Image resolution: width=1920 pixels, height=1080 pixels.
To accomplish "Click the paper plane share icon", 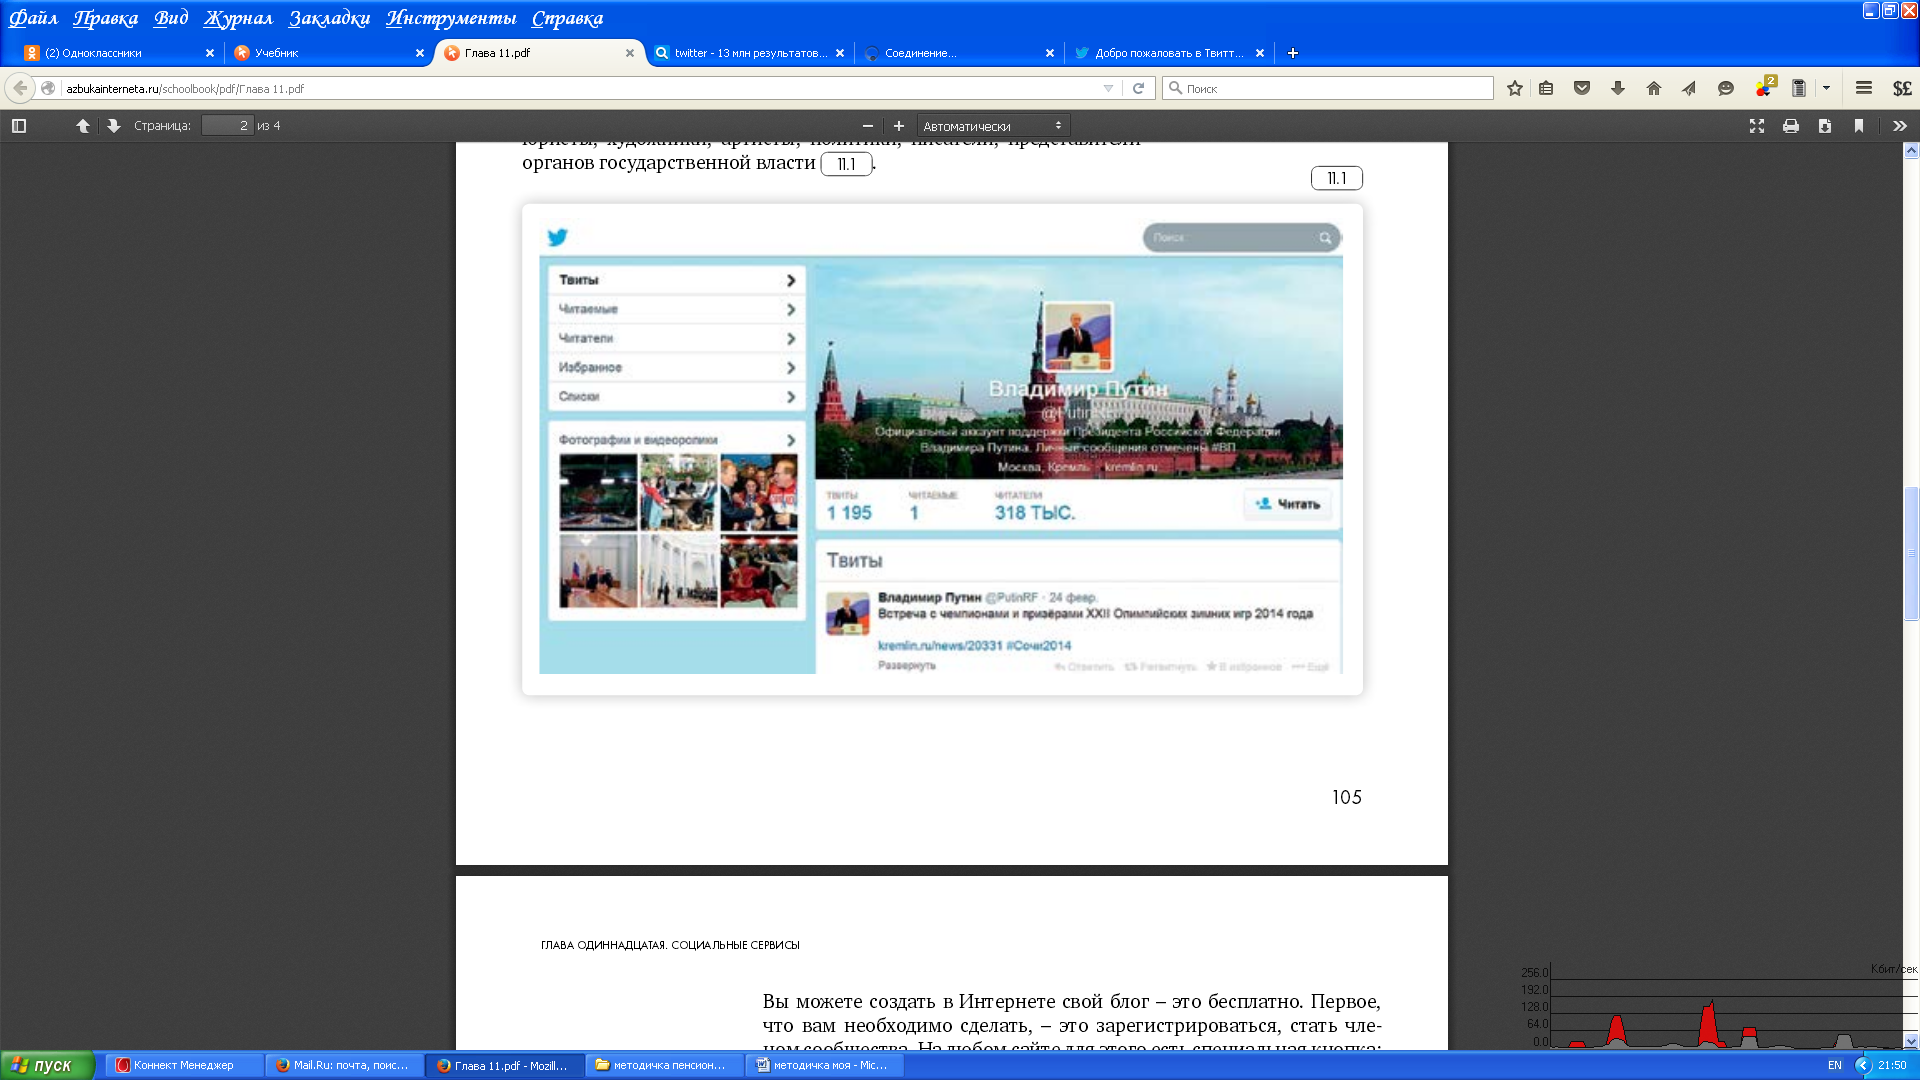I will (1689, 88).
